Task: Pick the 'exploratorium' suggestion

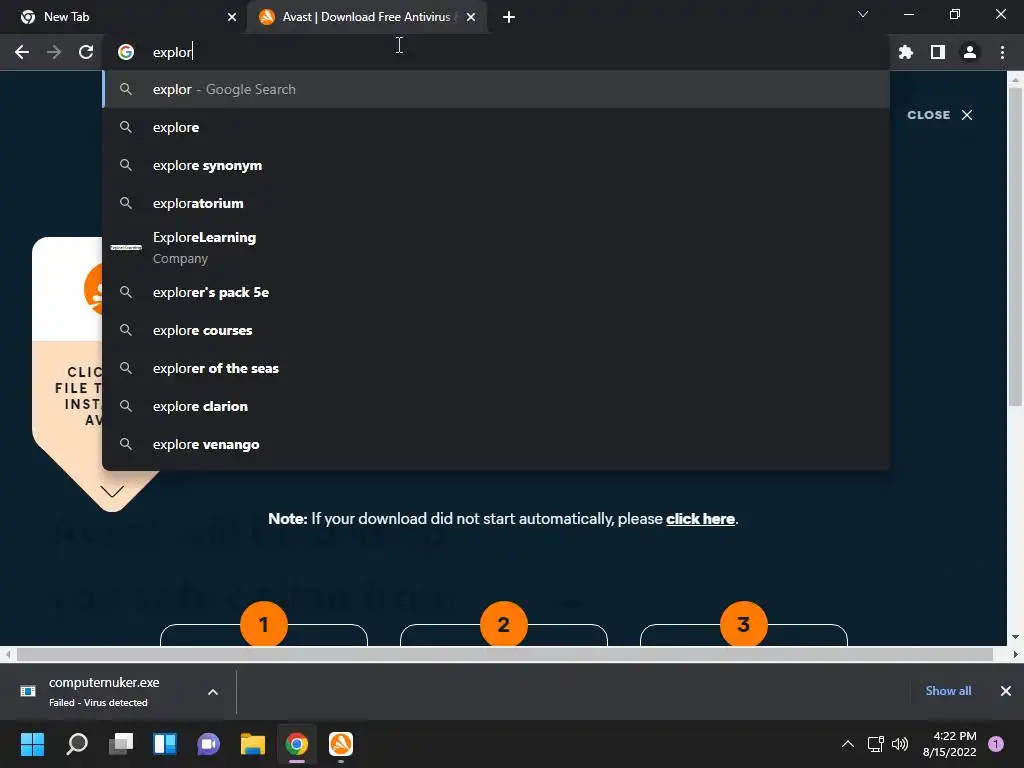Action: [496, 203]
